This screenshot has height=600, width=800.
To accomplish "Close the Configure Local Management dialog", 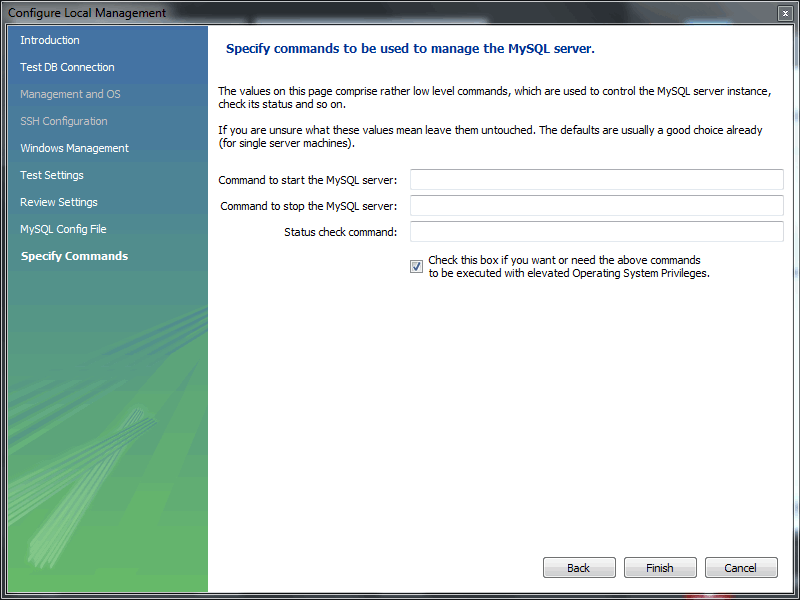I will click(x=785, y=13).
